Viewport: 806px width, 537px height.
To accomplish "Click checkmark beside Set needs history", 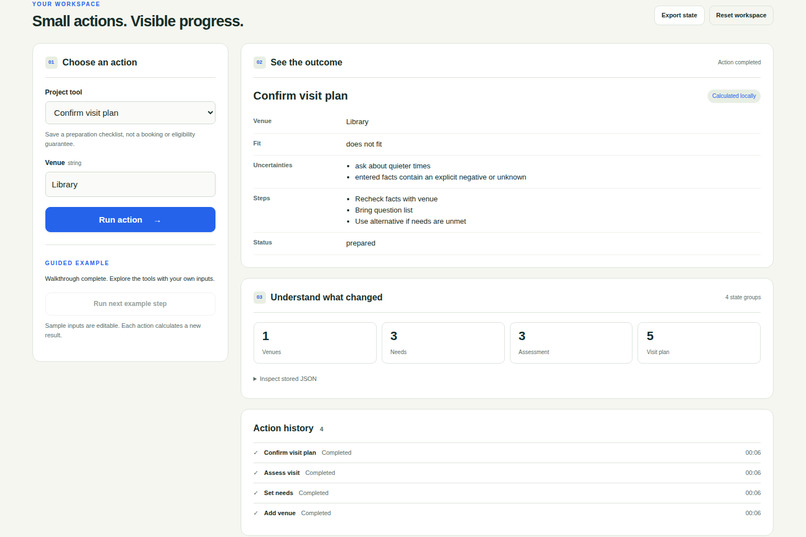I will tap(255, 493).
